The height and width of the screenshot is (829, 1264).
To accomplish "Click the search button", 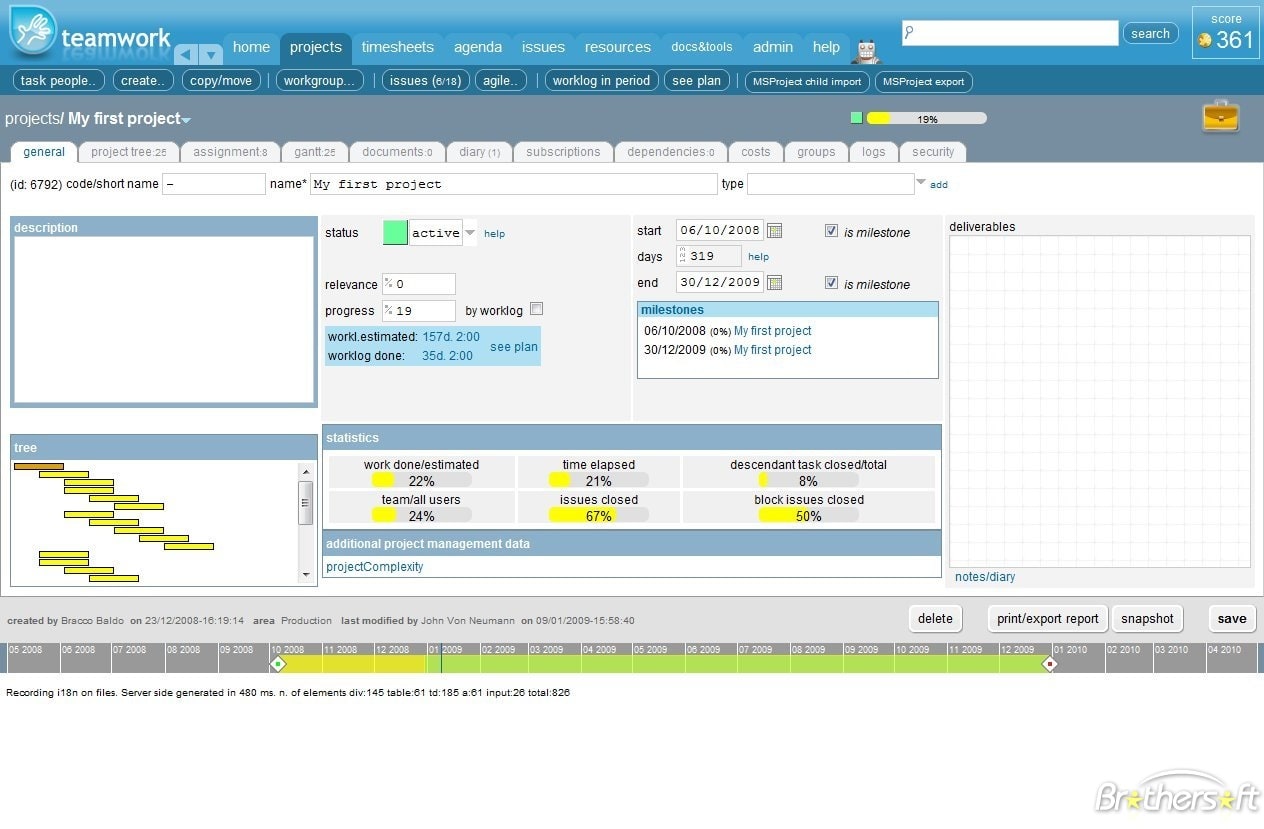I will pyautogui.click(x=1150, y=33).
